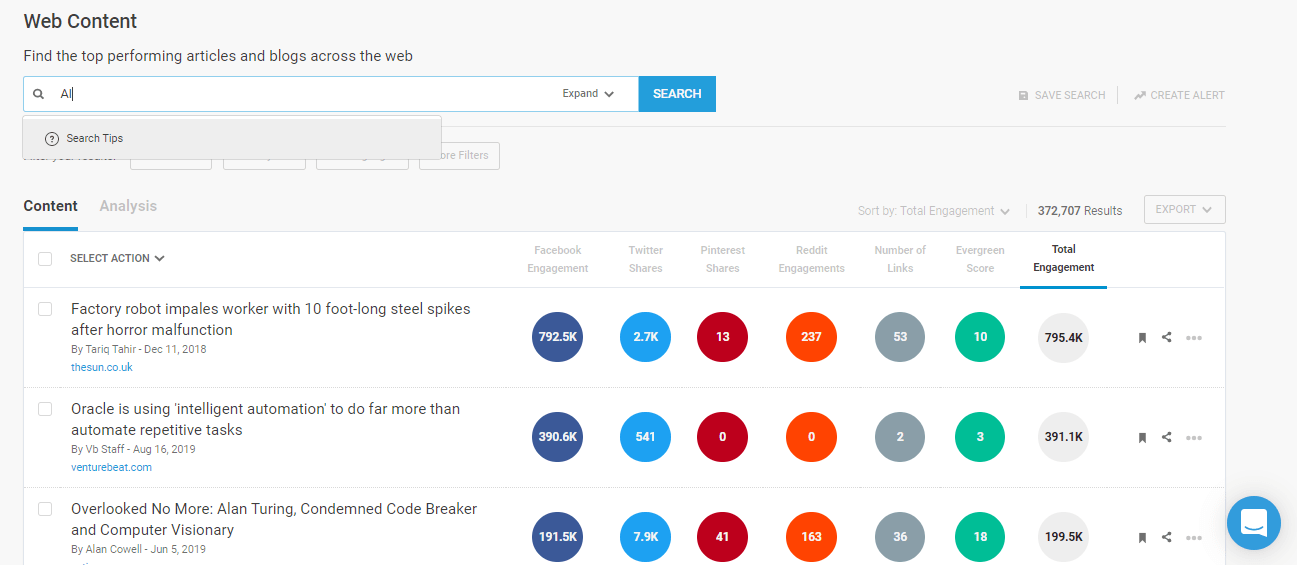Share the Factory robot article
This screenshot has height=565, width=1297.
pyautogui.click(x=1167, y=337)
